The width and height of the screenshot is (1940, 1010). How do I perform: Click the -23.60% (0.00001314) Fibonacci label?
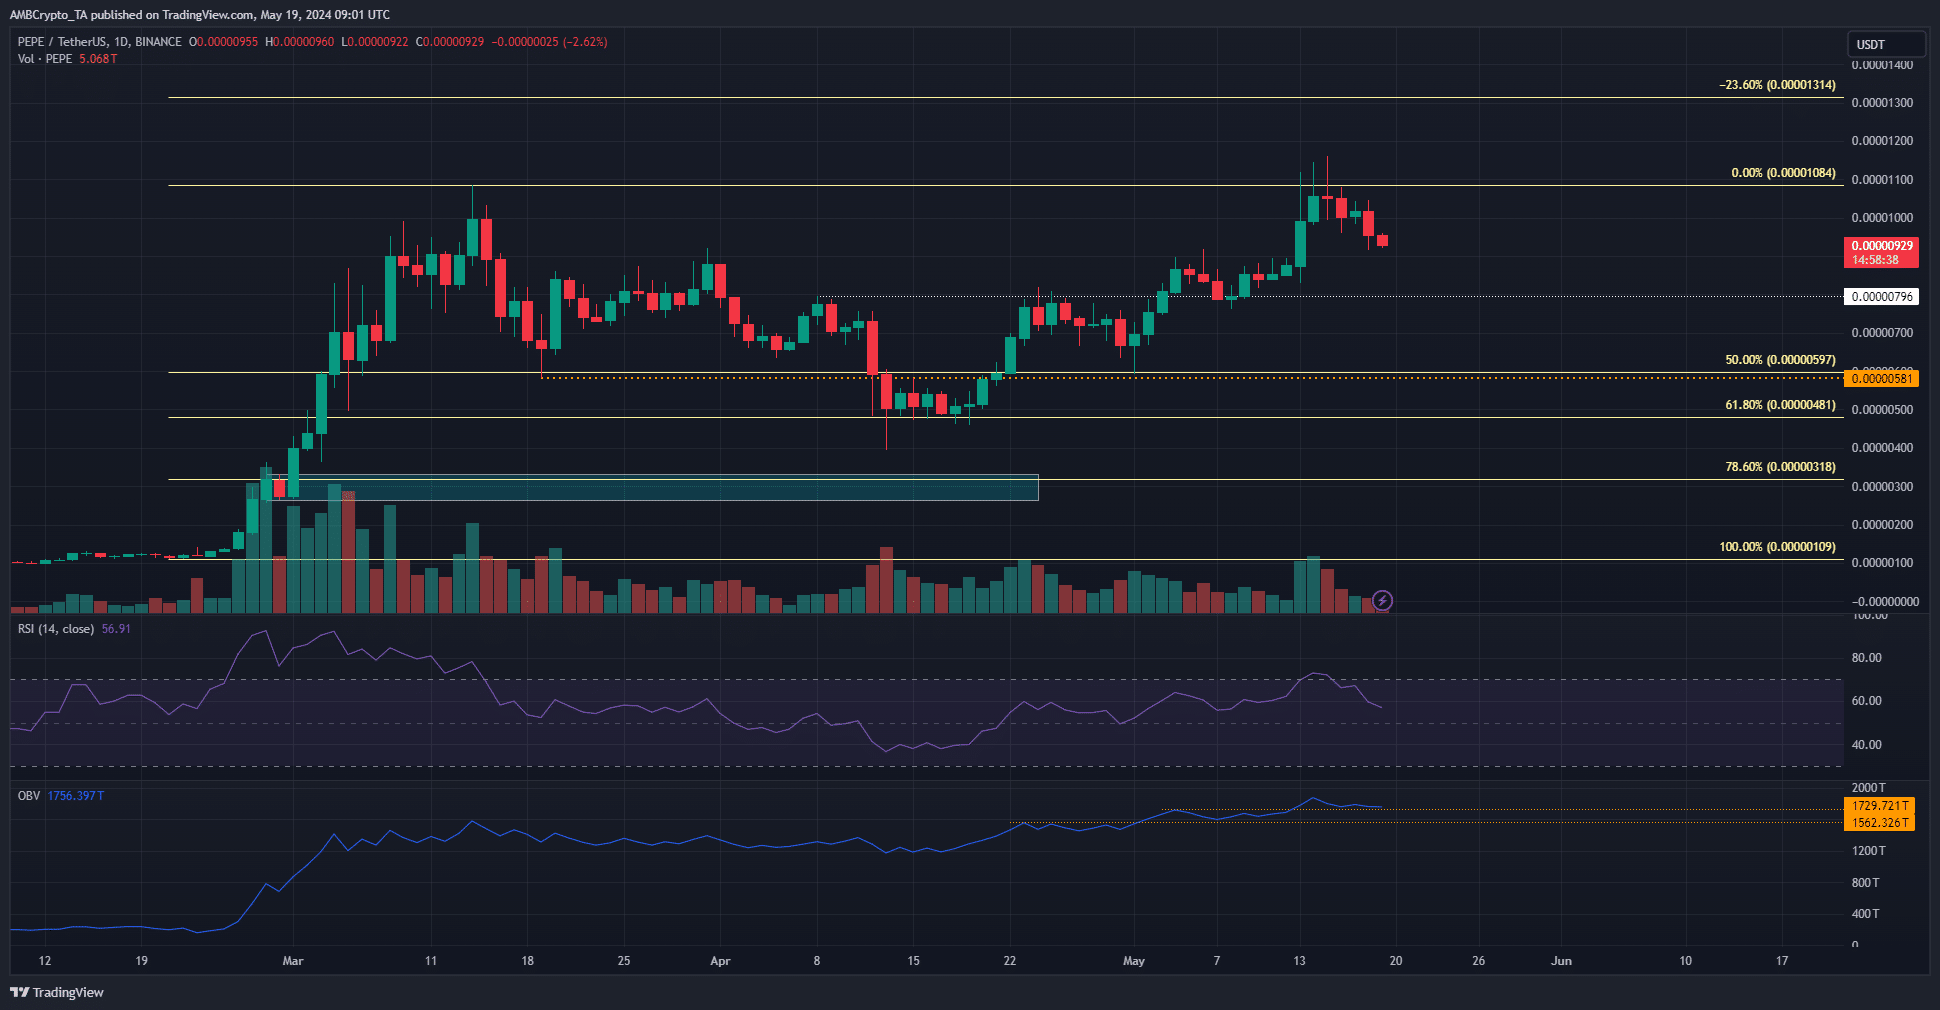tap(1777, 85)
